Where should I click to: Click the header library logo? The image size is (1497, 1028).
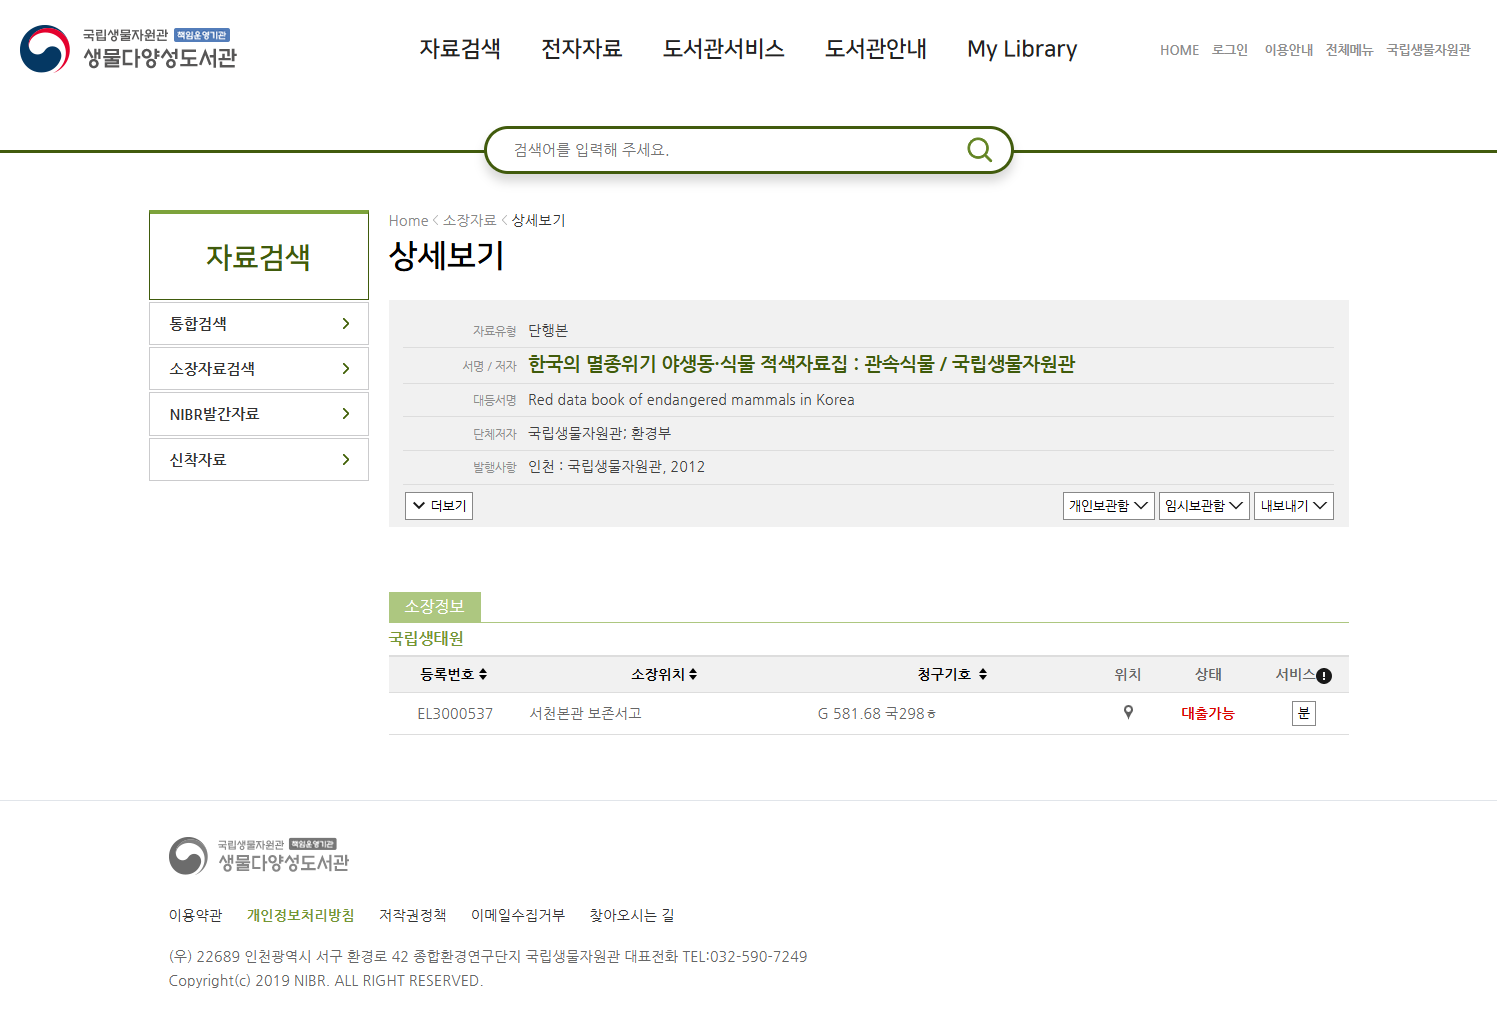(129, 49)
